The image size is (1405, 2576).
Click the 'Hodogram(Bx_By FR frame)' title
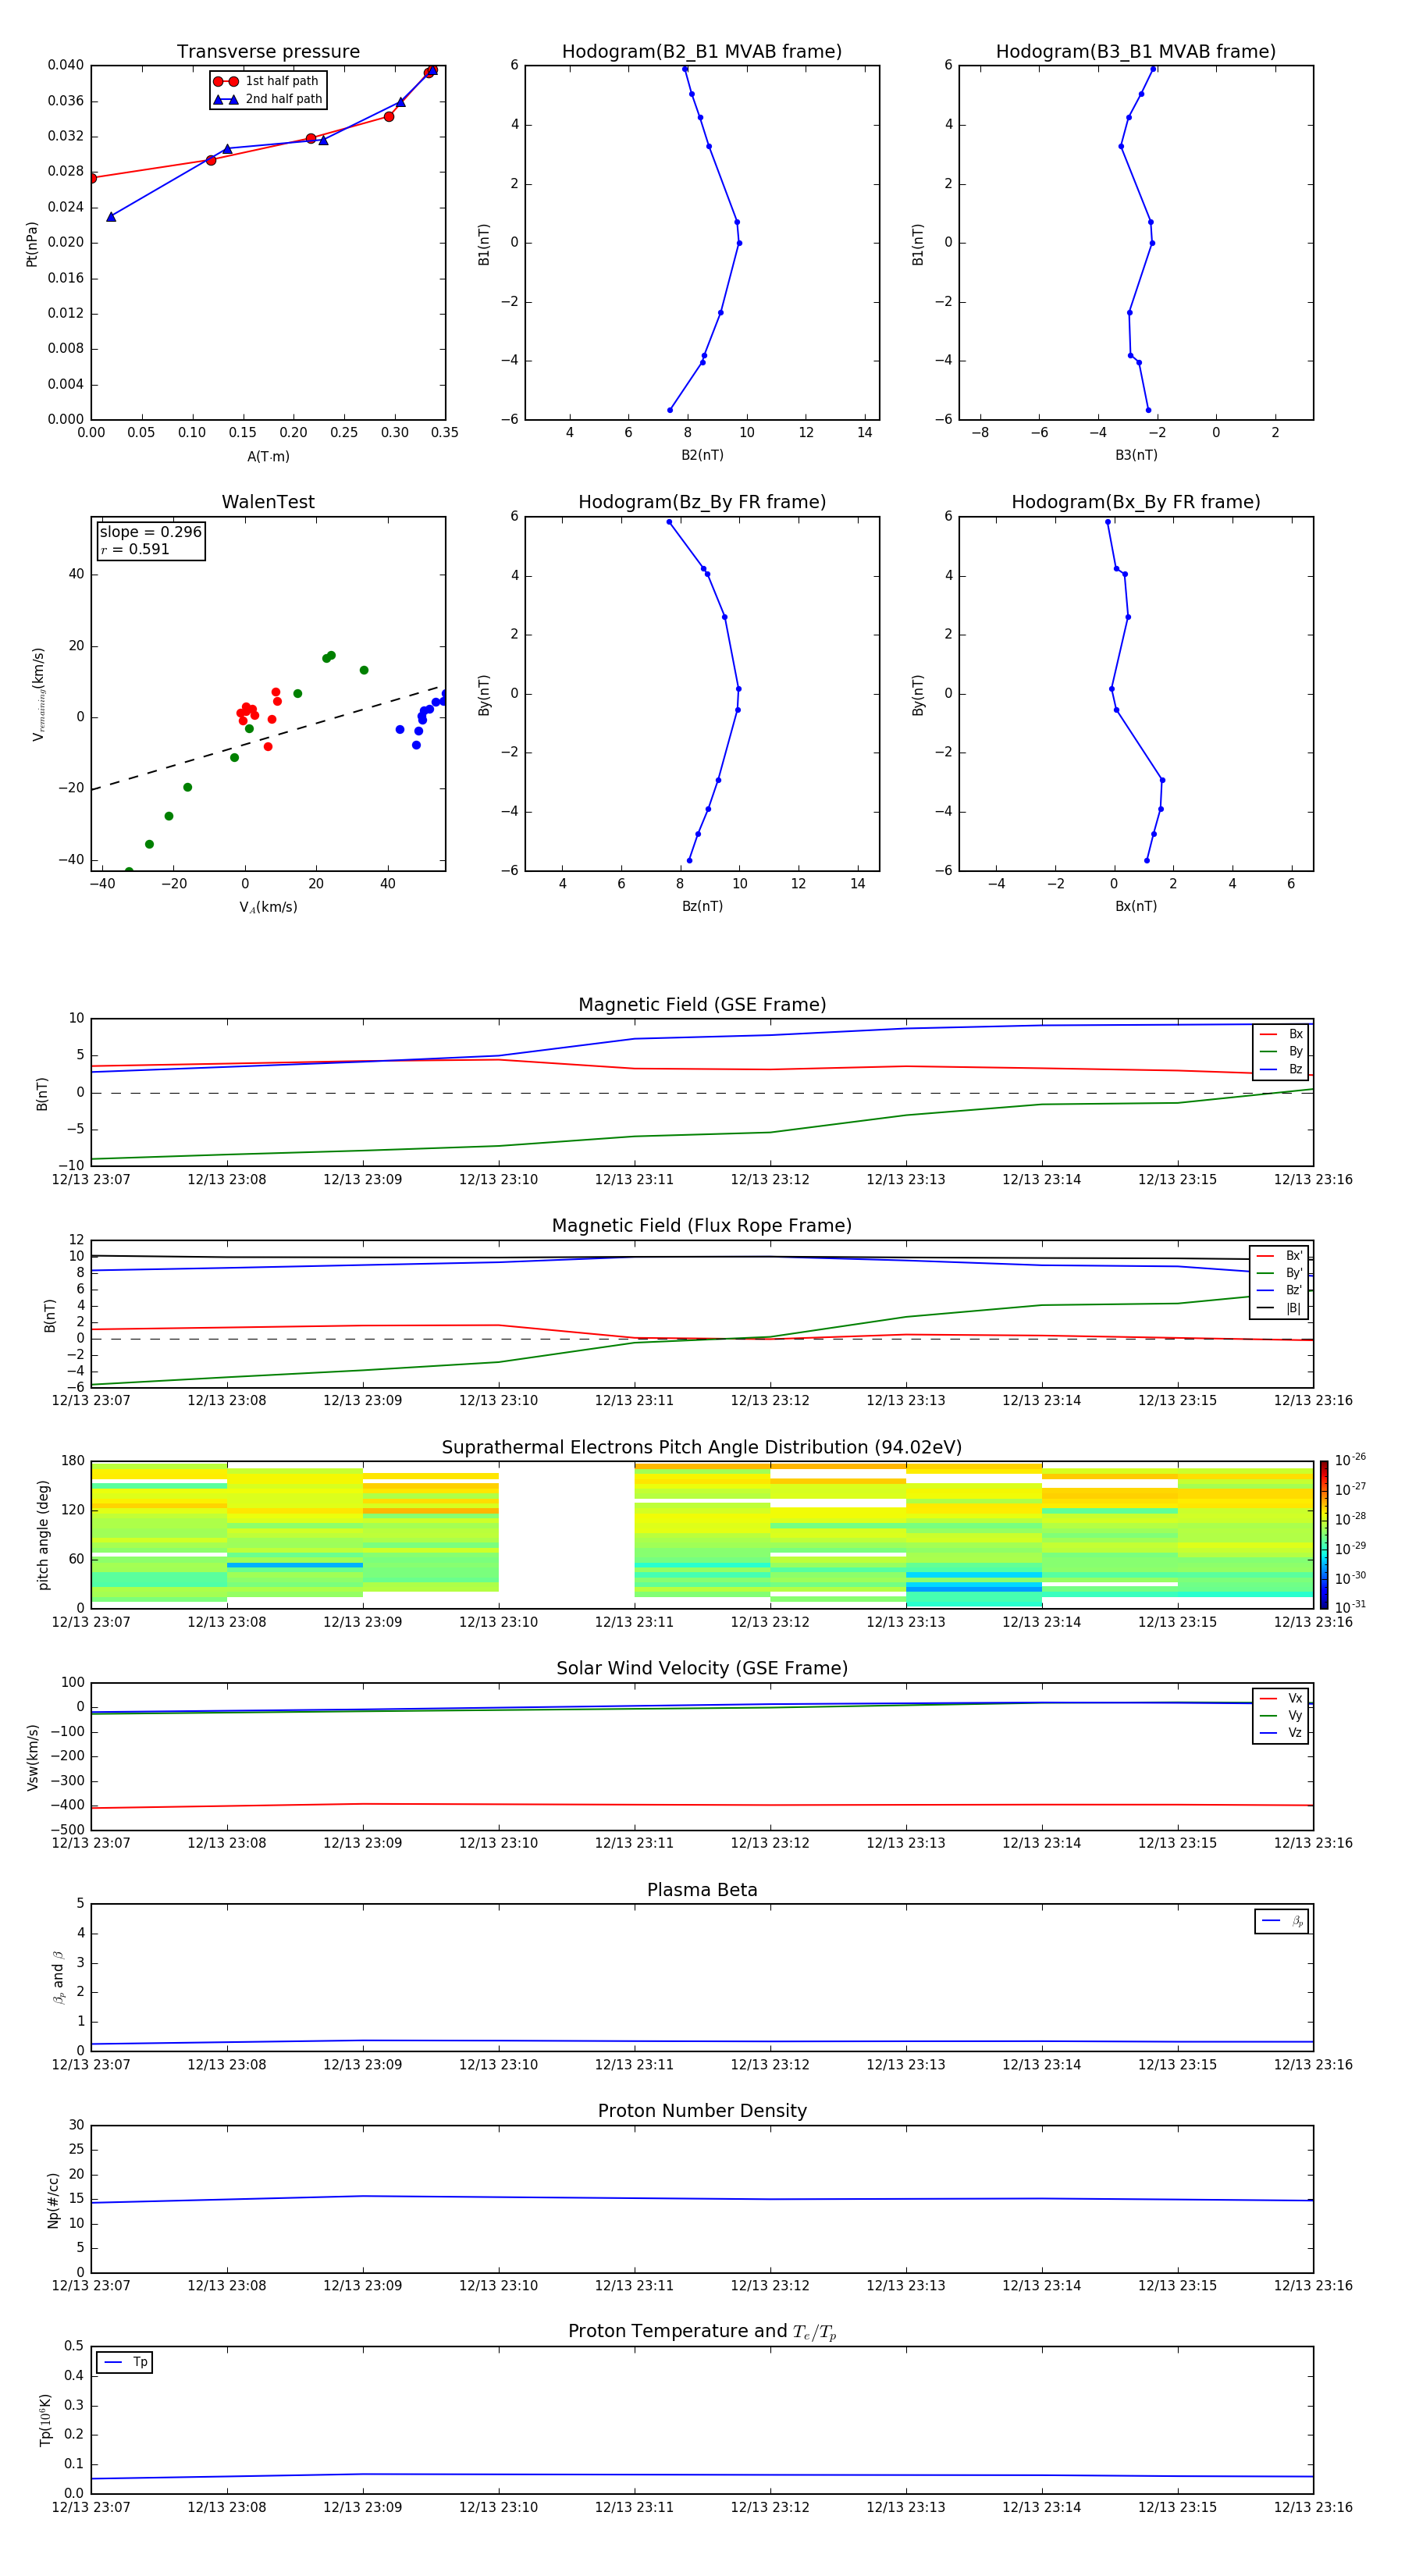(1136, 502)
